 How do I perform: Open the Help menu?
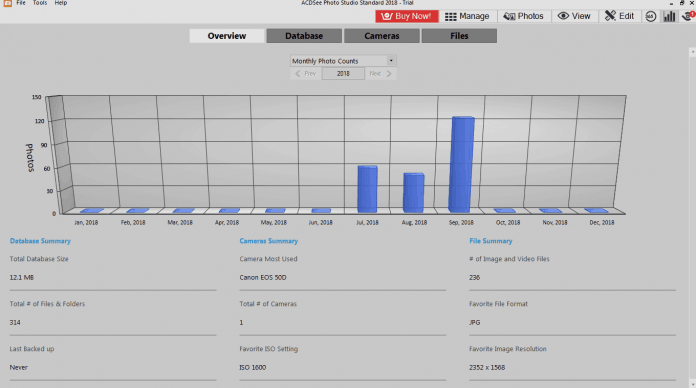pyautogui.click(x=61, y=3)
